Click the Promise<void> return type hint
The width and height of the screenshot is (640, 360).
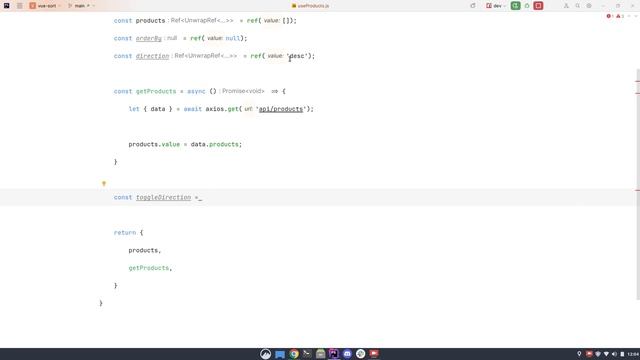243,91
